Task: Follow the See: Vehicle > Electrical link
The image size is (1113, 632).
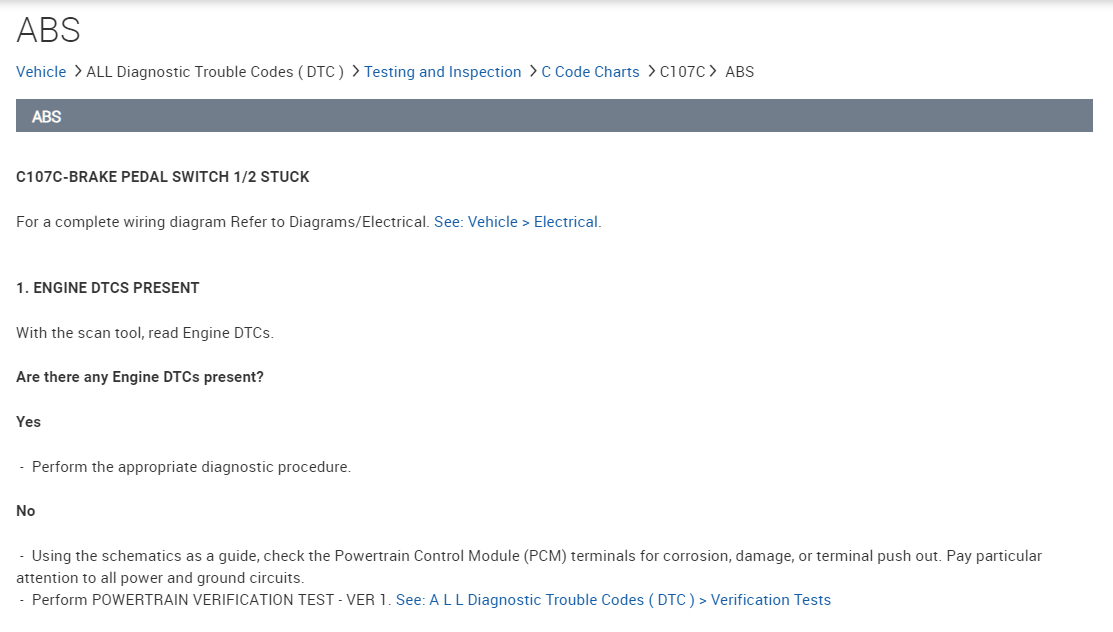Action: pyautogui.click(x=517, y=222)
